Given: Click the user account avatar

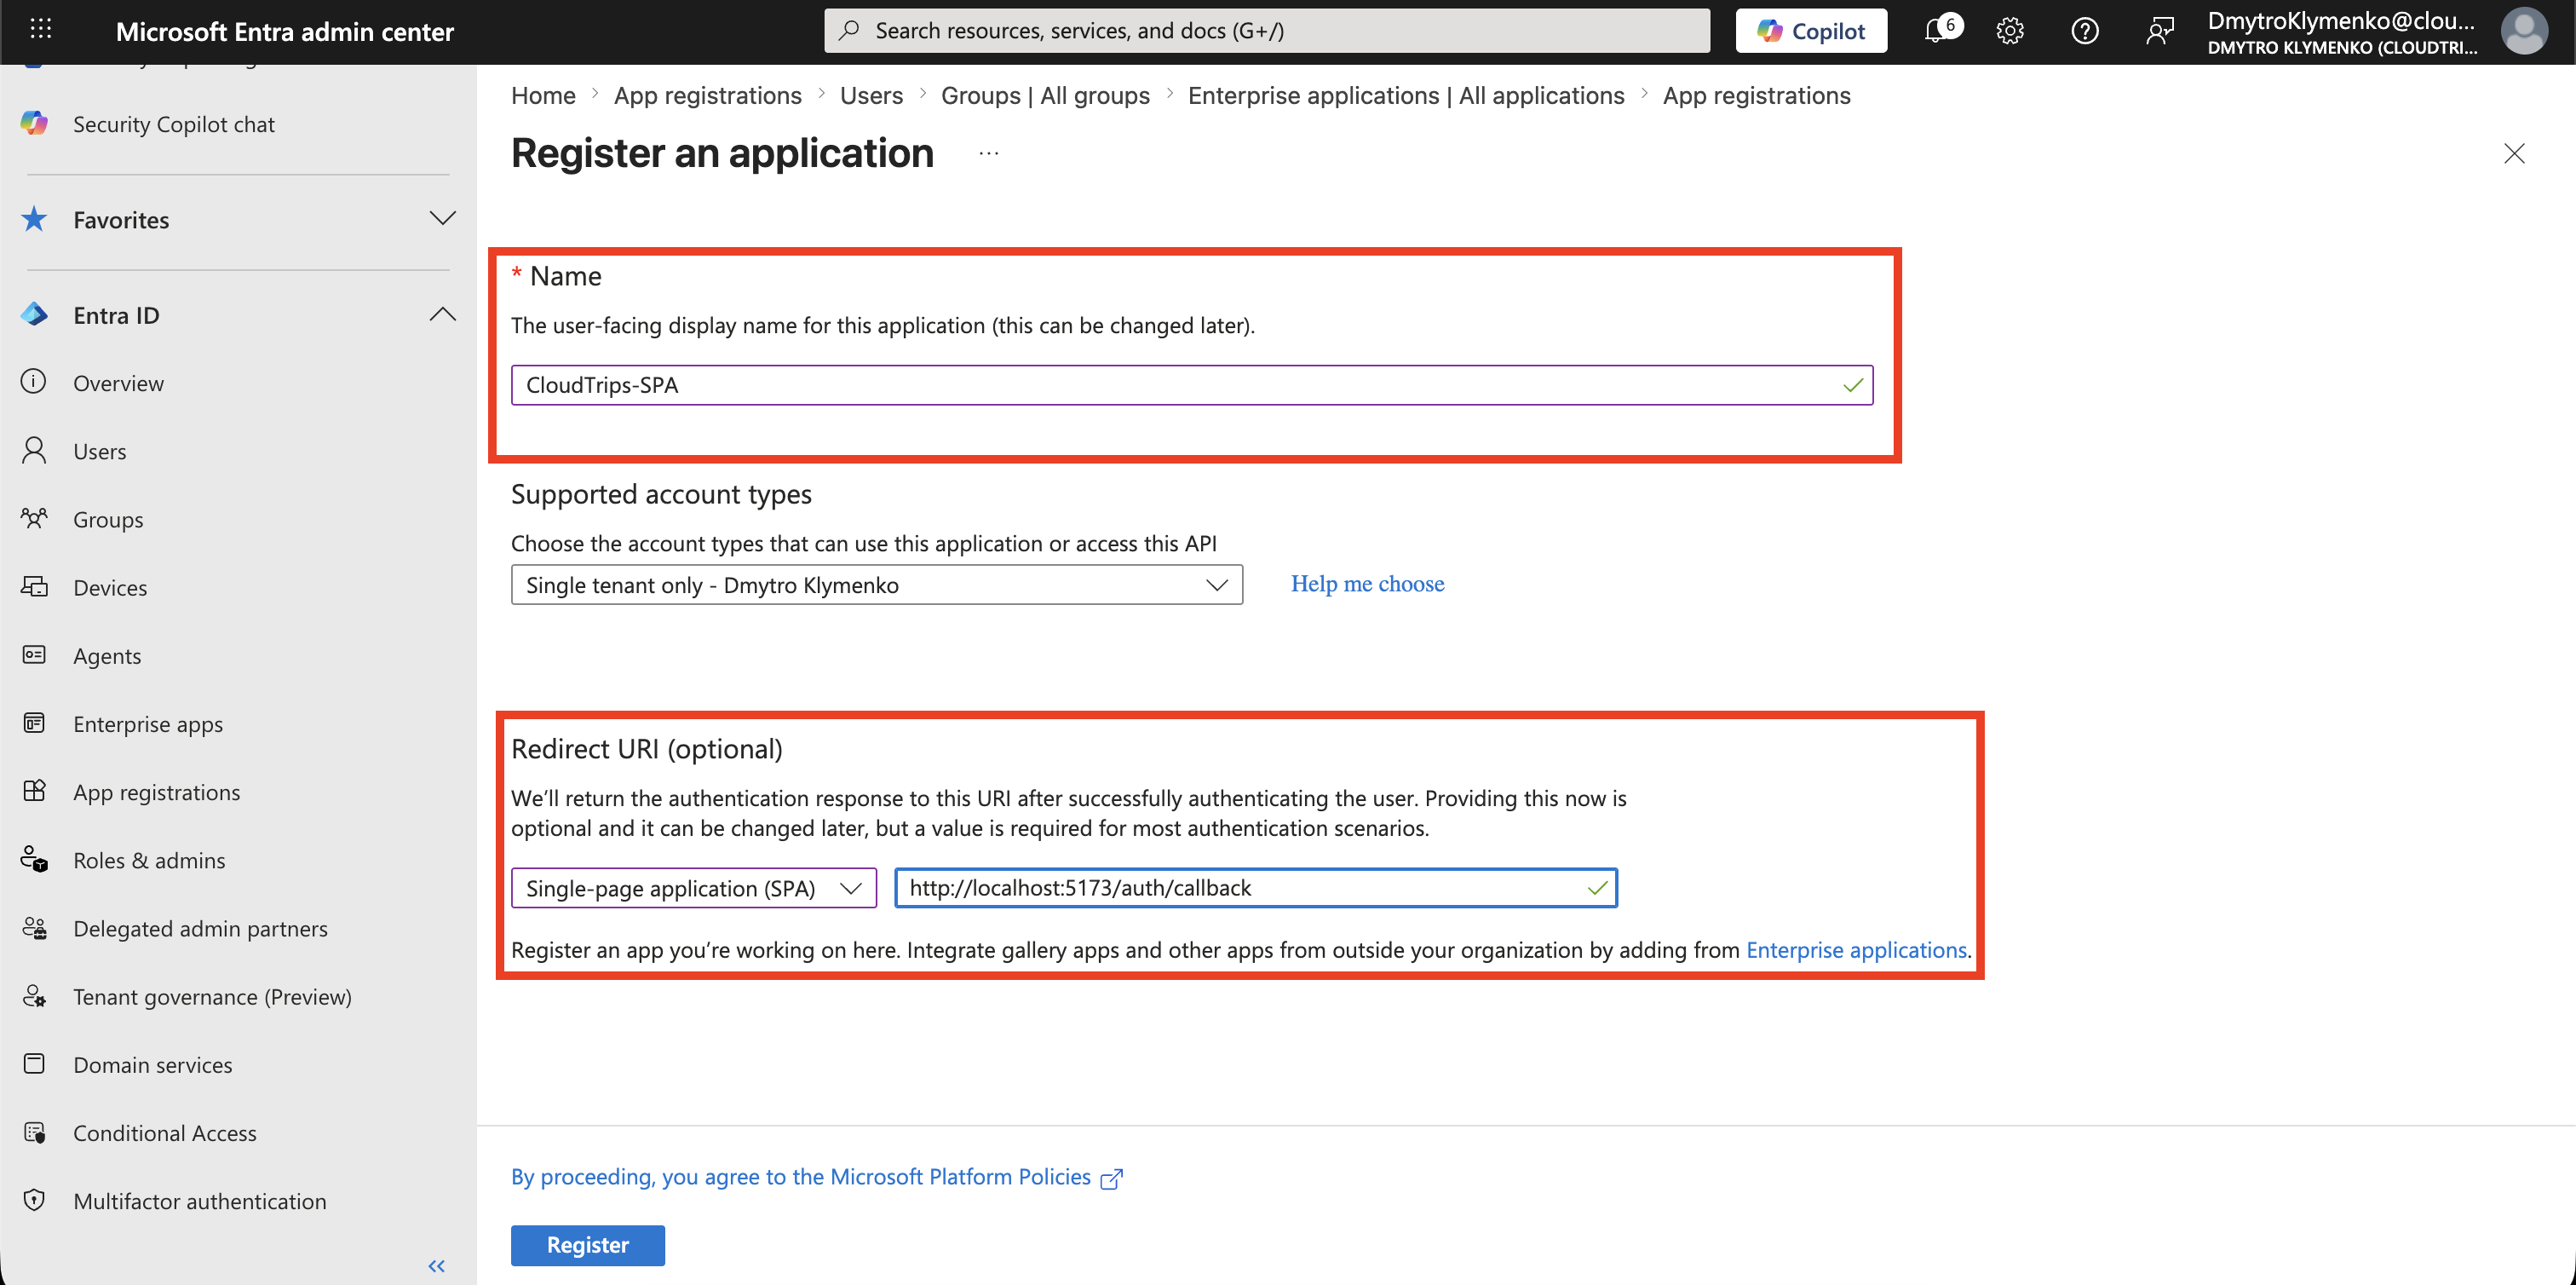Looking at the screenshot, I should [2523, 31].
